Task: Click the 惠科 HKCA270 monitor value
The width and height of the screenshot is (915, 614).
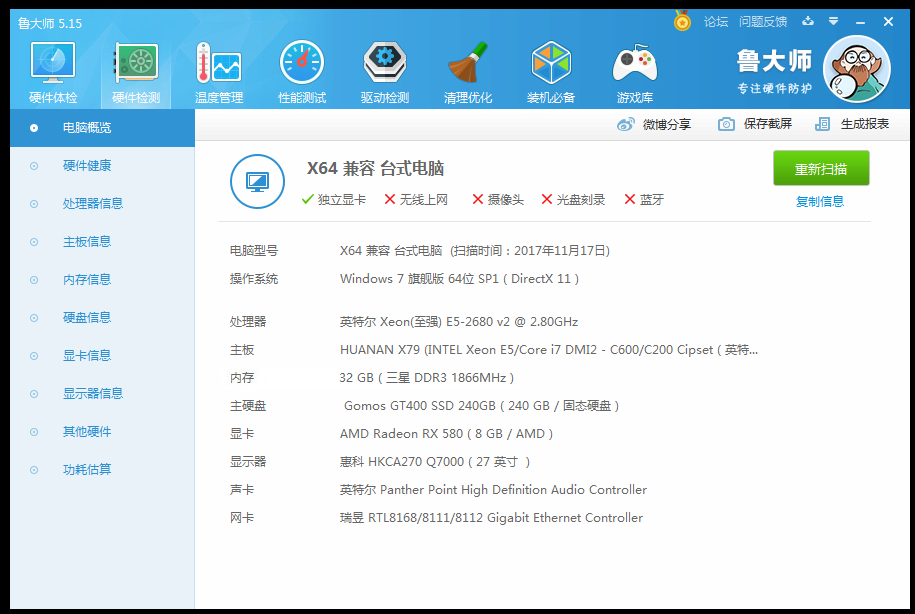Action: (435, 462)
